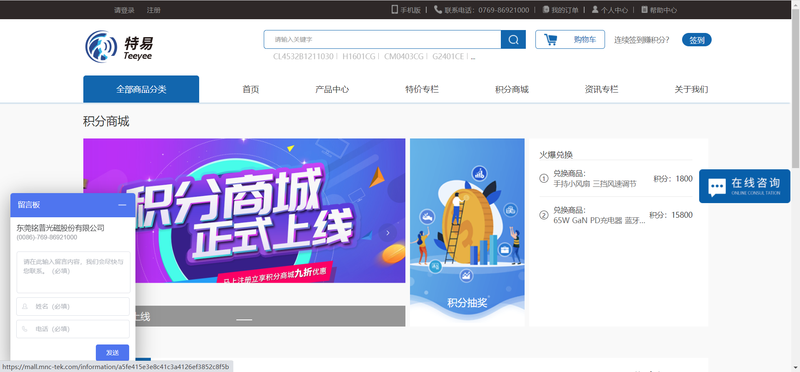Click suggested keyword H1601CG
This screenshot has width=800, height=372.
coord(358,56)
